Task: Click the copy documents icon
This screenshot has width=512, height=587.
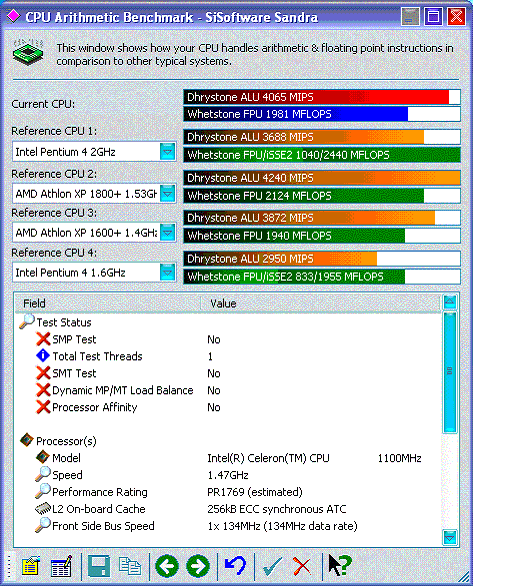Action: pyautogui.click(x=129, y=566)
